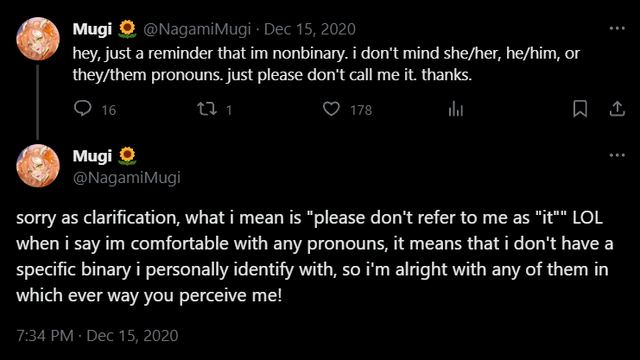Retweet the nonbinary reminder tweet
This screenshot has width=640, height=360.
point(207,109)
